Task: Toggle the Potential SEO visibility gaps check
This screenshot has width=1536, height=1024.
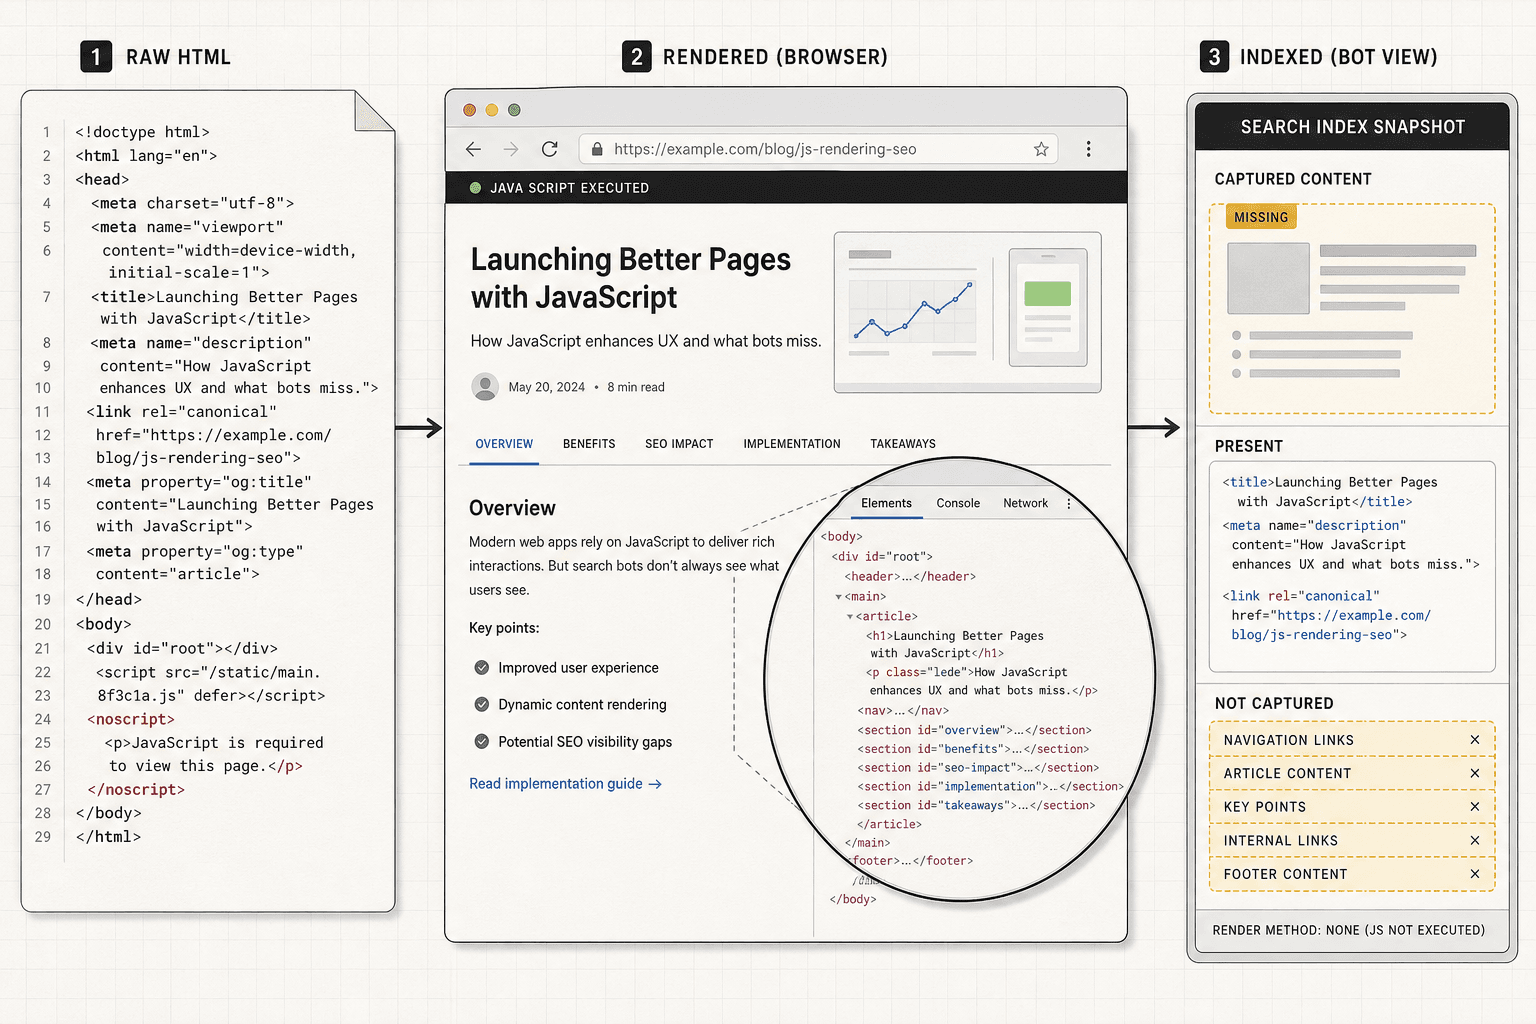Action: click(482, 742)
